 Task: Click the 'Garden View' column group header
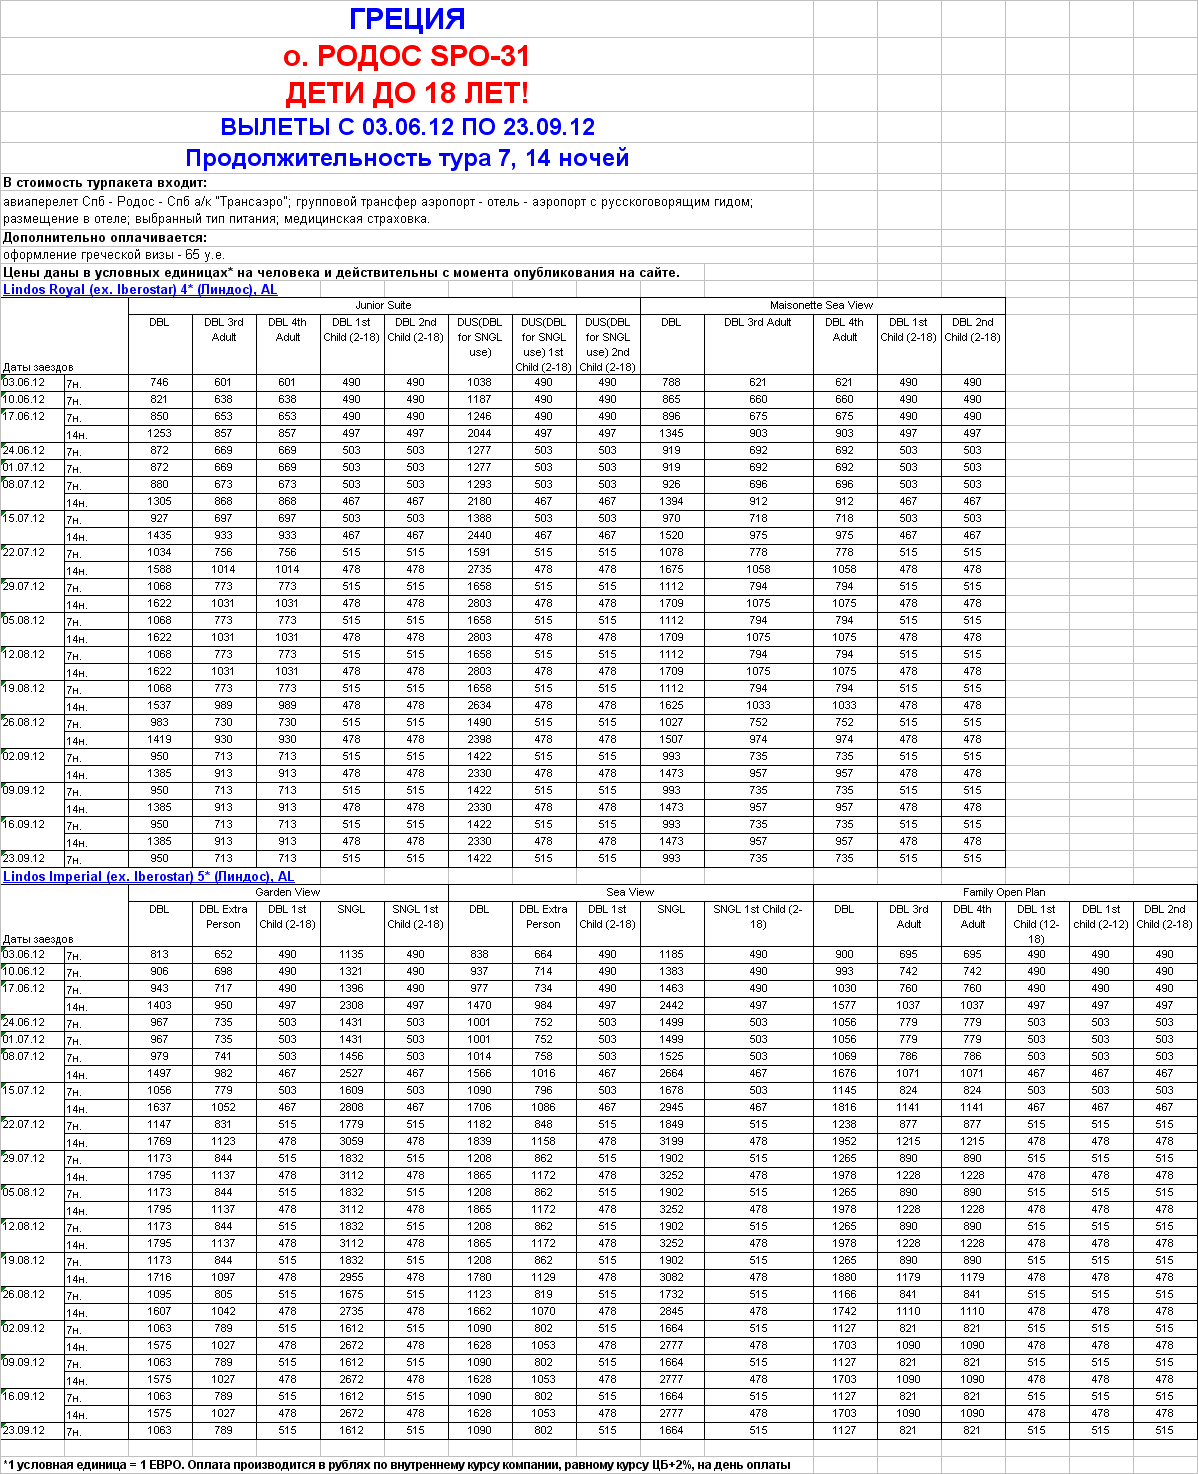point(288,892)
